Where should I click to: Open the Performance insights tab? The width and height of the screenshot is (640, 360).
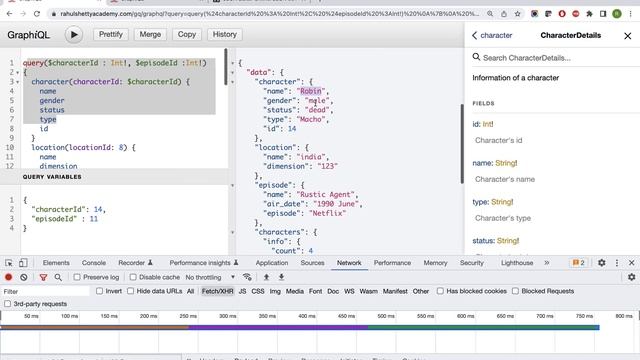point(204,263)
